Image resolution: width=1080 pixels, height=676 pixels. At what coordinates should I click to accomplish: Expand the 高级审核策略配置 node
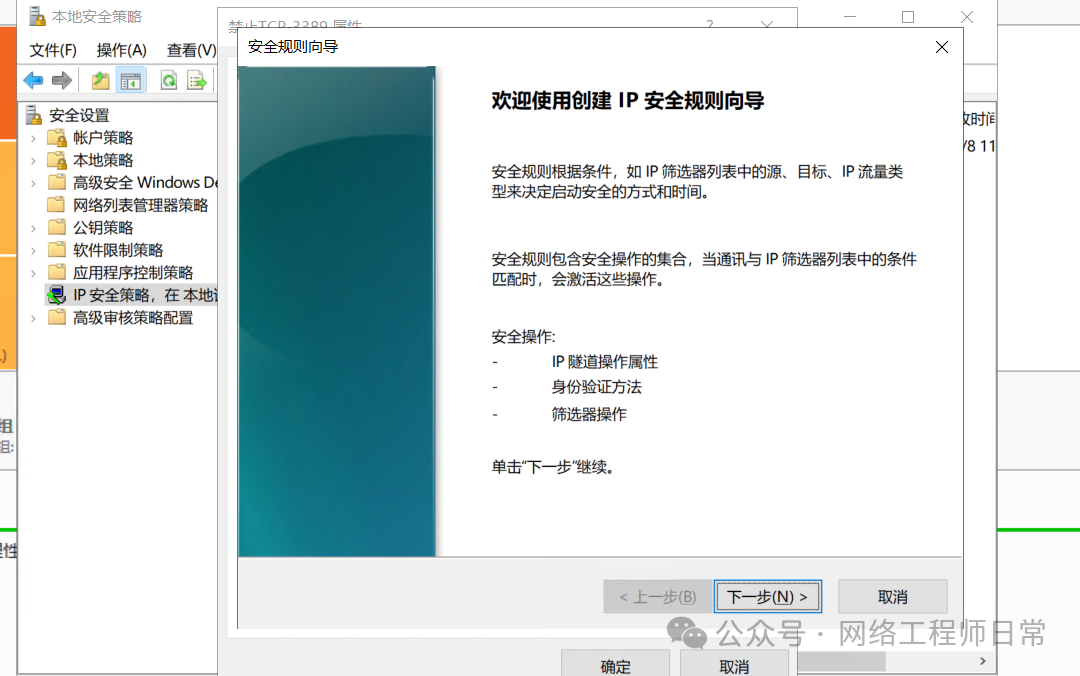[x=33, y=318]
